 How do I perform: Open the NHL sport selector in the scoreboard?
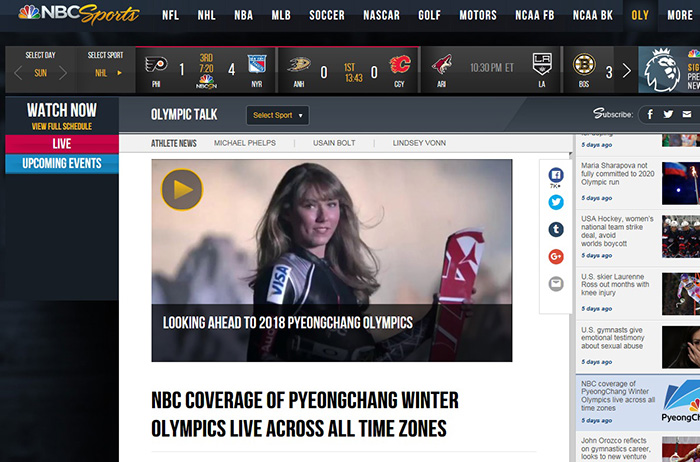point(108,73)
